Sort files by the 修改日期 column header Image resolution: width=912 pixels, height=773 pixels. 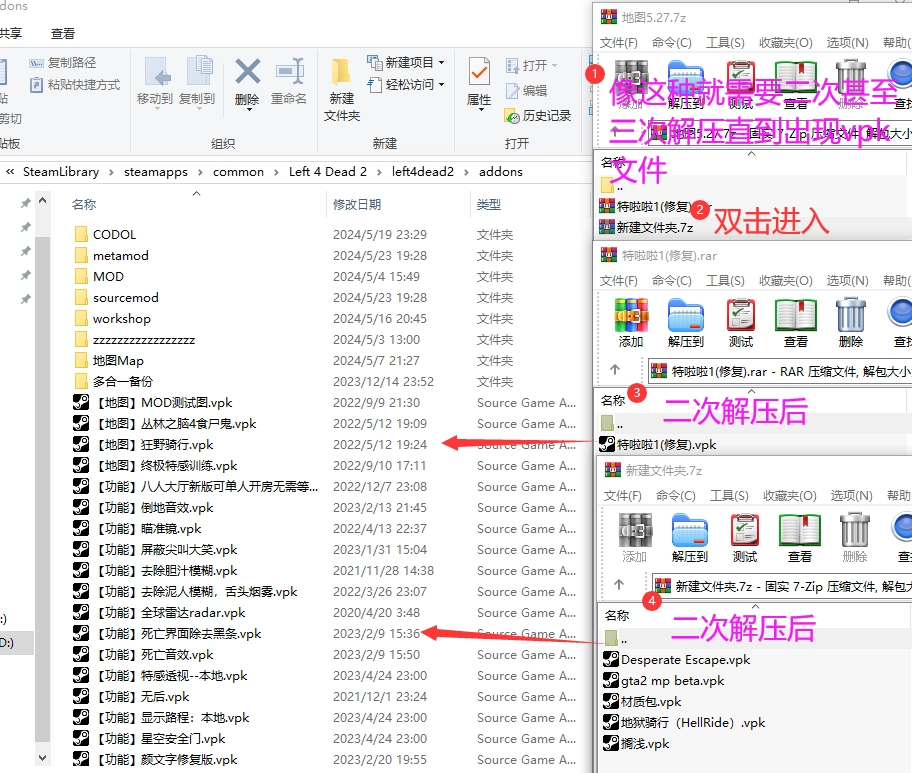[x=357, y=204]
